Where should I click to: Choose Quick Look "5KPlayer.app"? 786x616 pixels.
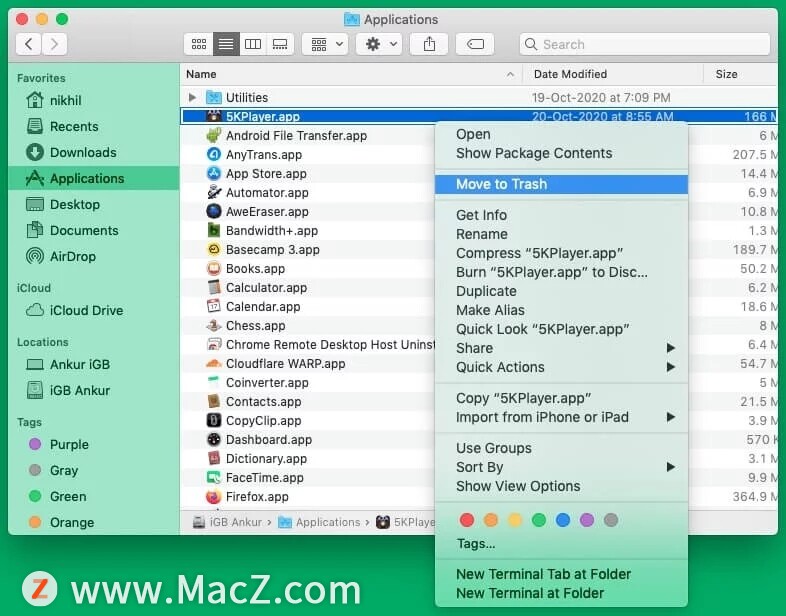point(561,329)
